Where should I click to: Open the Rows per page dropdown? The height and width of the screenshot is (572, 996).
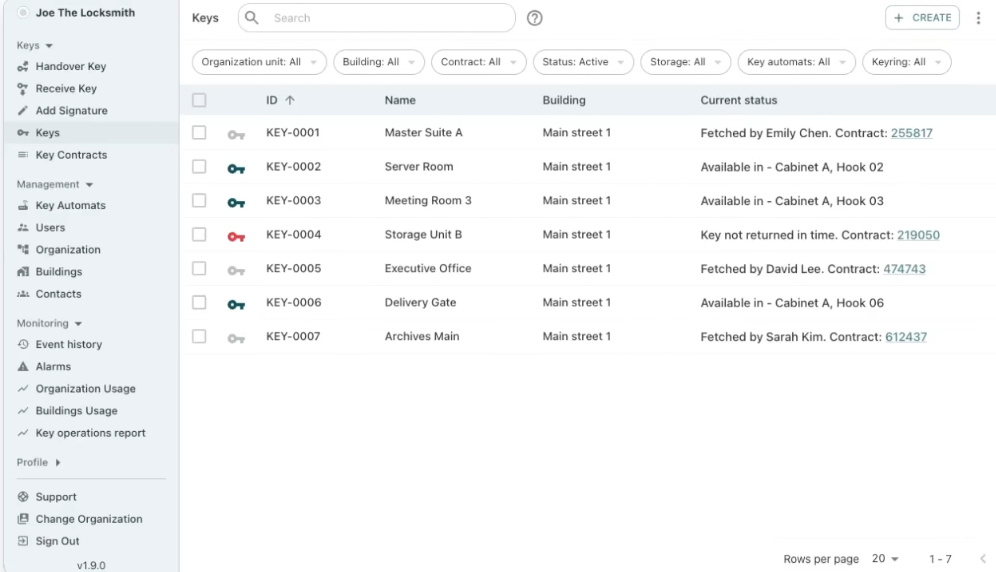click(884, 559)
